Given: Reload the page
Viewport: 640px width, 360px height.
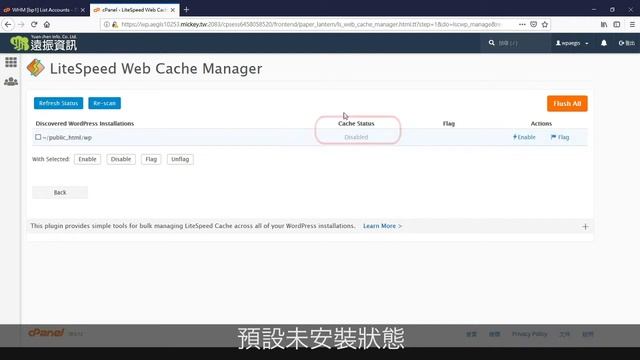Looking at the screenshot, I should coord(34,24).
